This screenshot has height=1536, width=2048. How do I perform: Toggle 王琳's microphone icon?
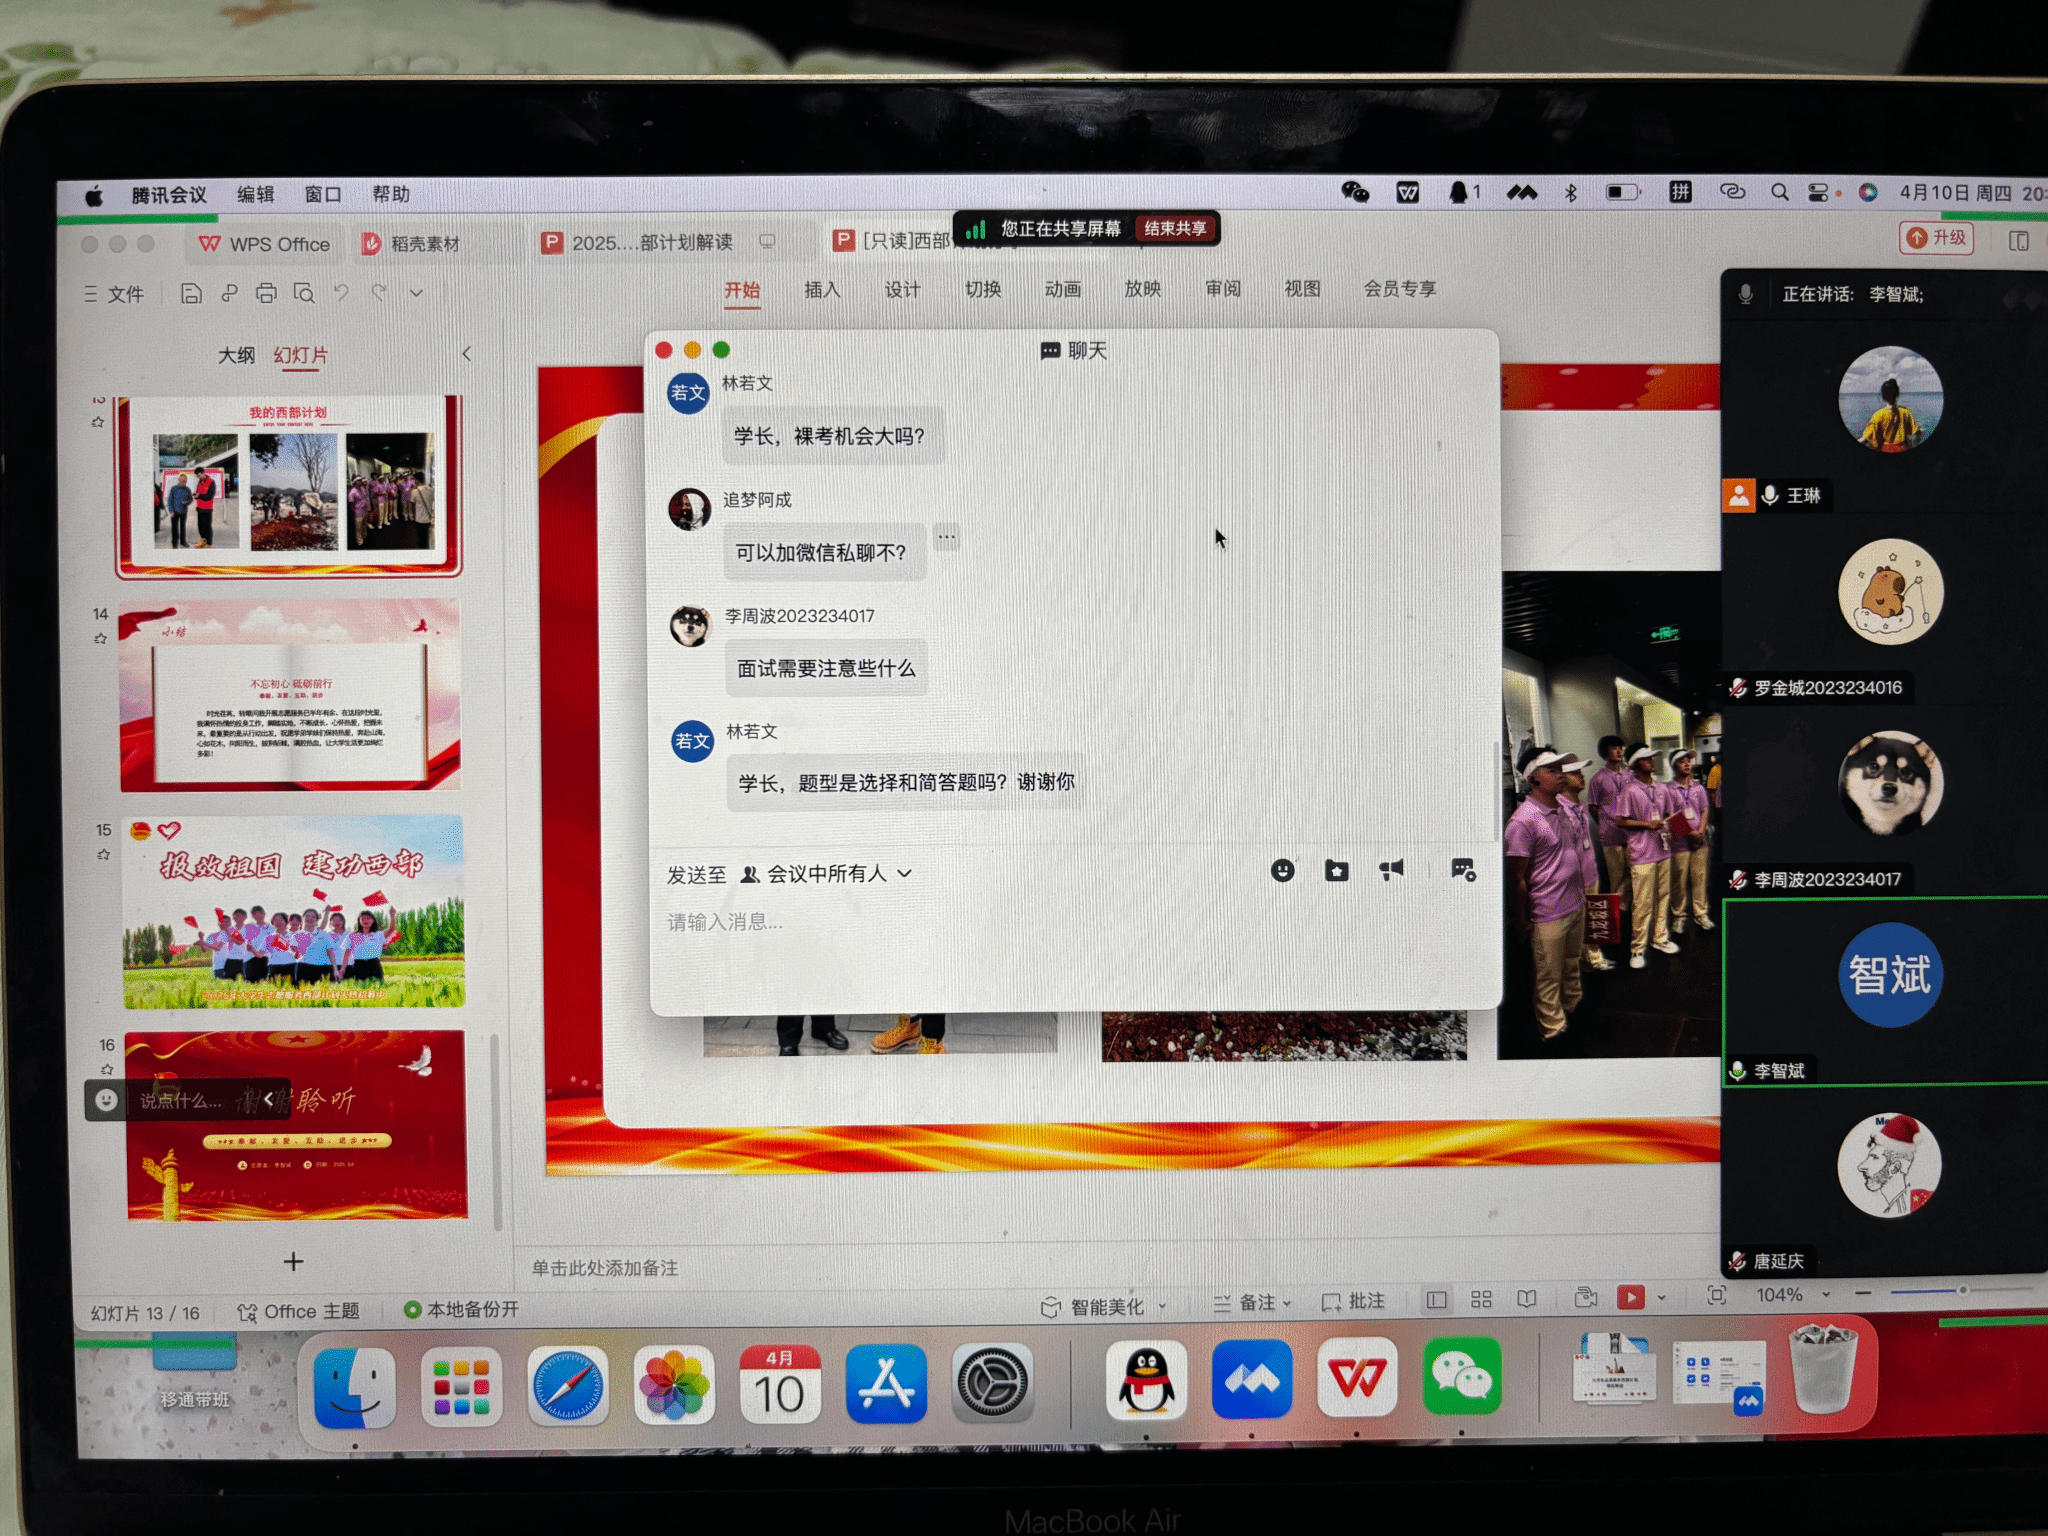1770,496
